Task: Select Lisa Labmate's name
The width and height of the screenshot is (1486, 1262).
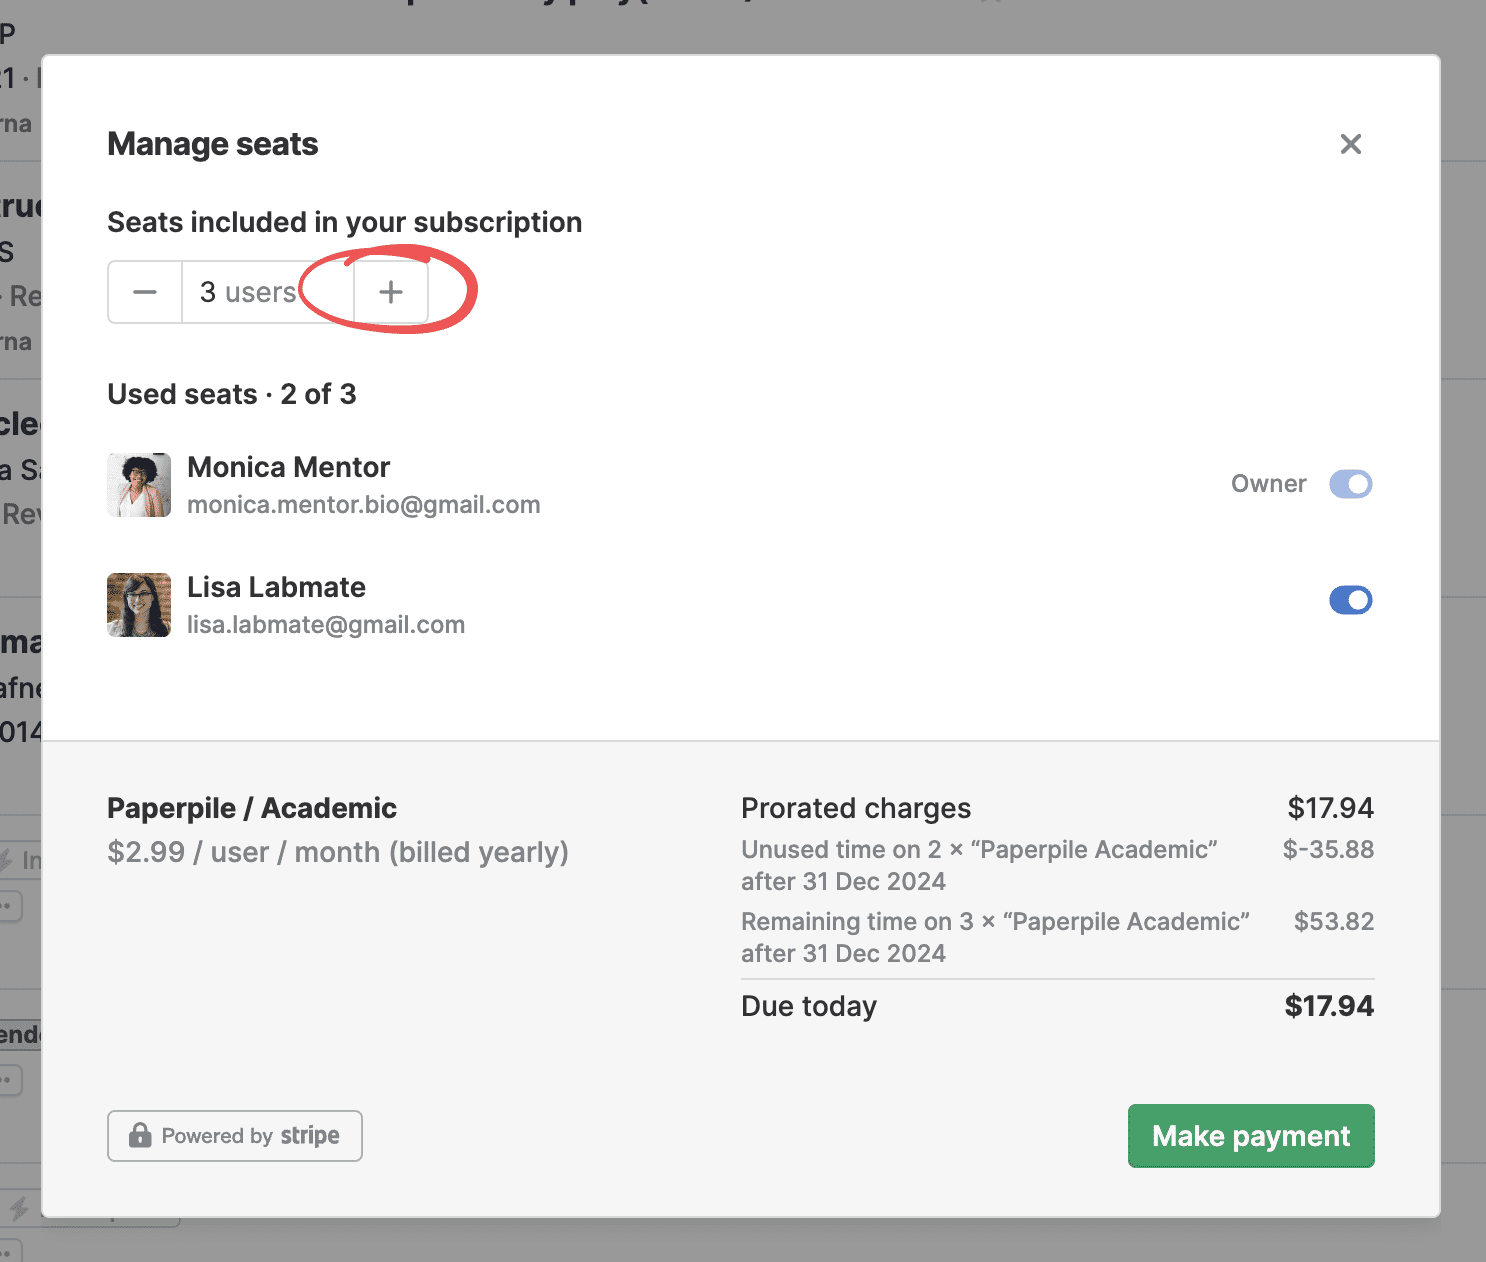Action: 276,587
